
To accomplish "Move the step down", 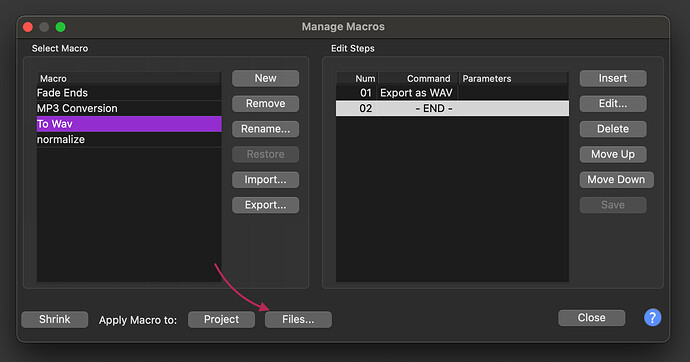I will pos(617,179).
